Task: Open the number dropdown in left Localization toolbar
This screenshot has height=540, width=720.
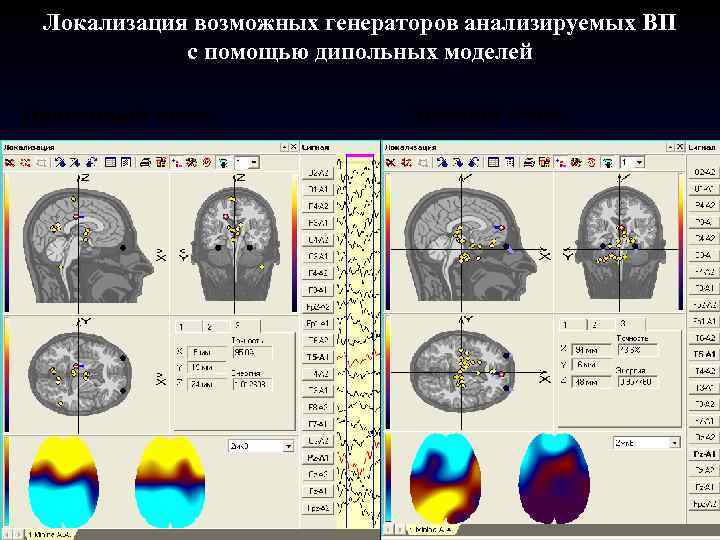Action: (x=254, y=163)
